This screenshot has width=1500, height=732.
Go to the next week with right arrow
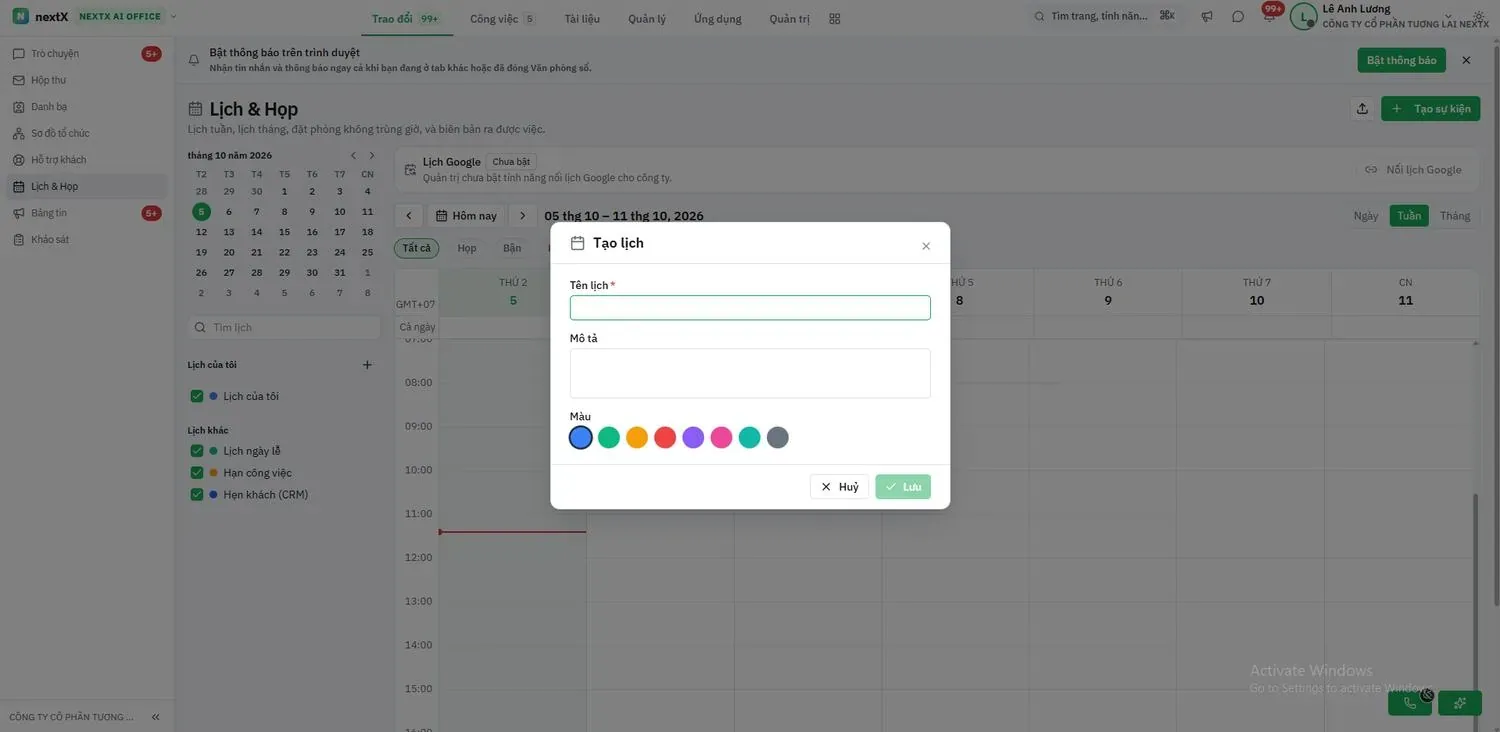point(522,216)
